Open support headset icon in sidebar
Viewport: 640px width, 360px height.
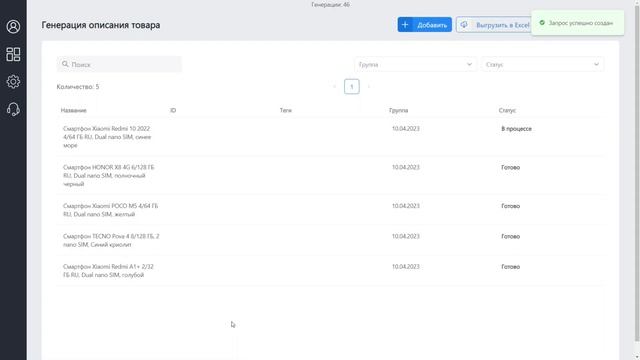13,109
